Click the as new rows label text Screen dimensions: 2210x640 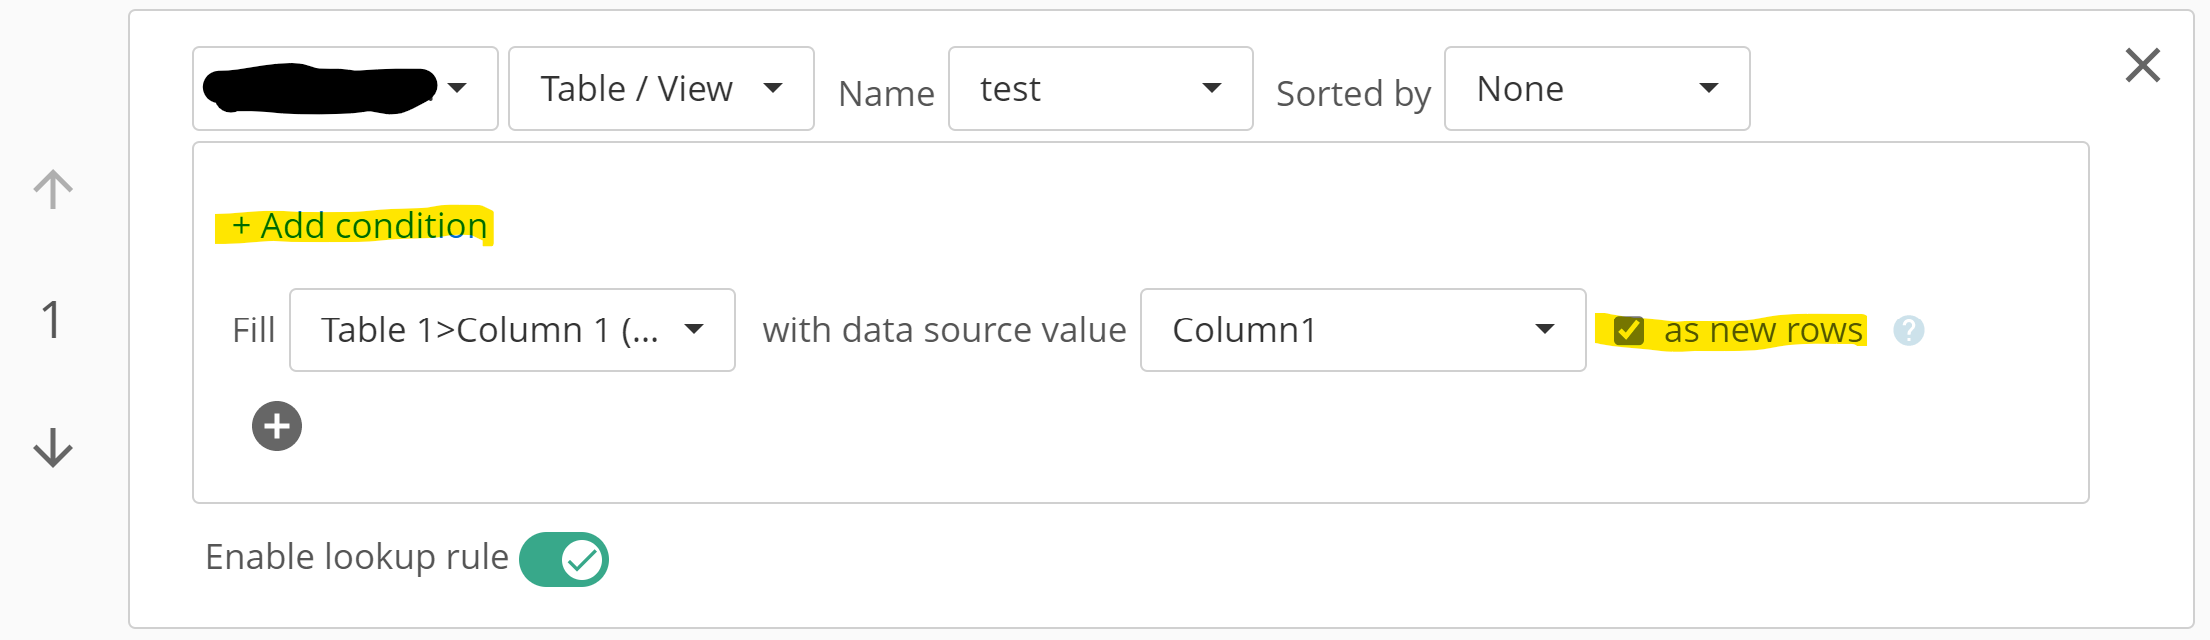1763,330
